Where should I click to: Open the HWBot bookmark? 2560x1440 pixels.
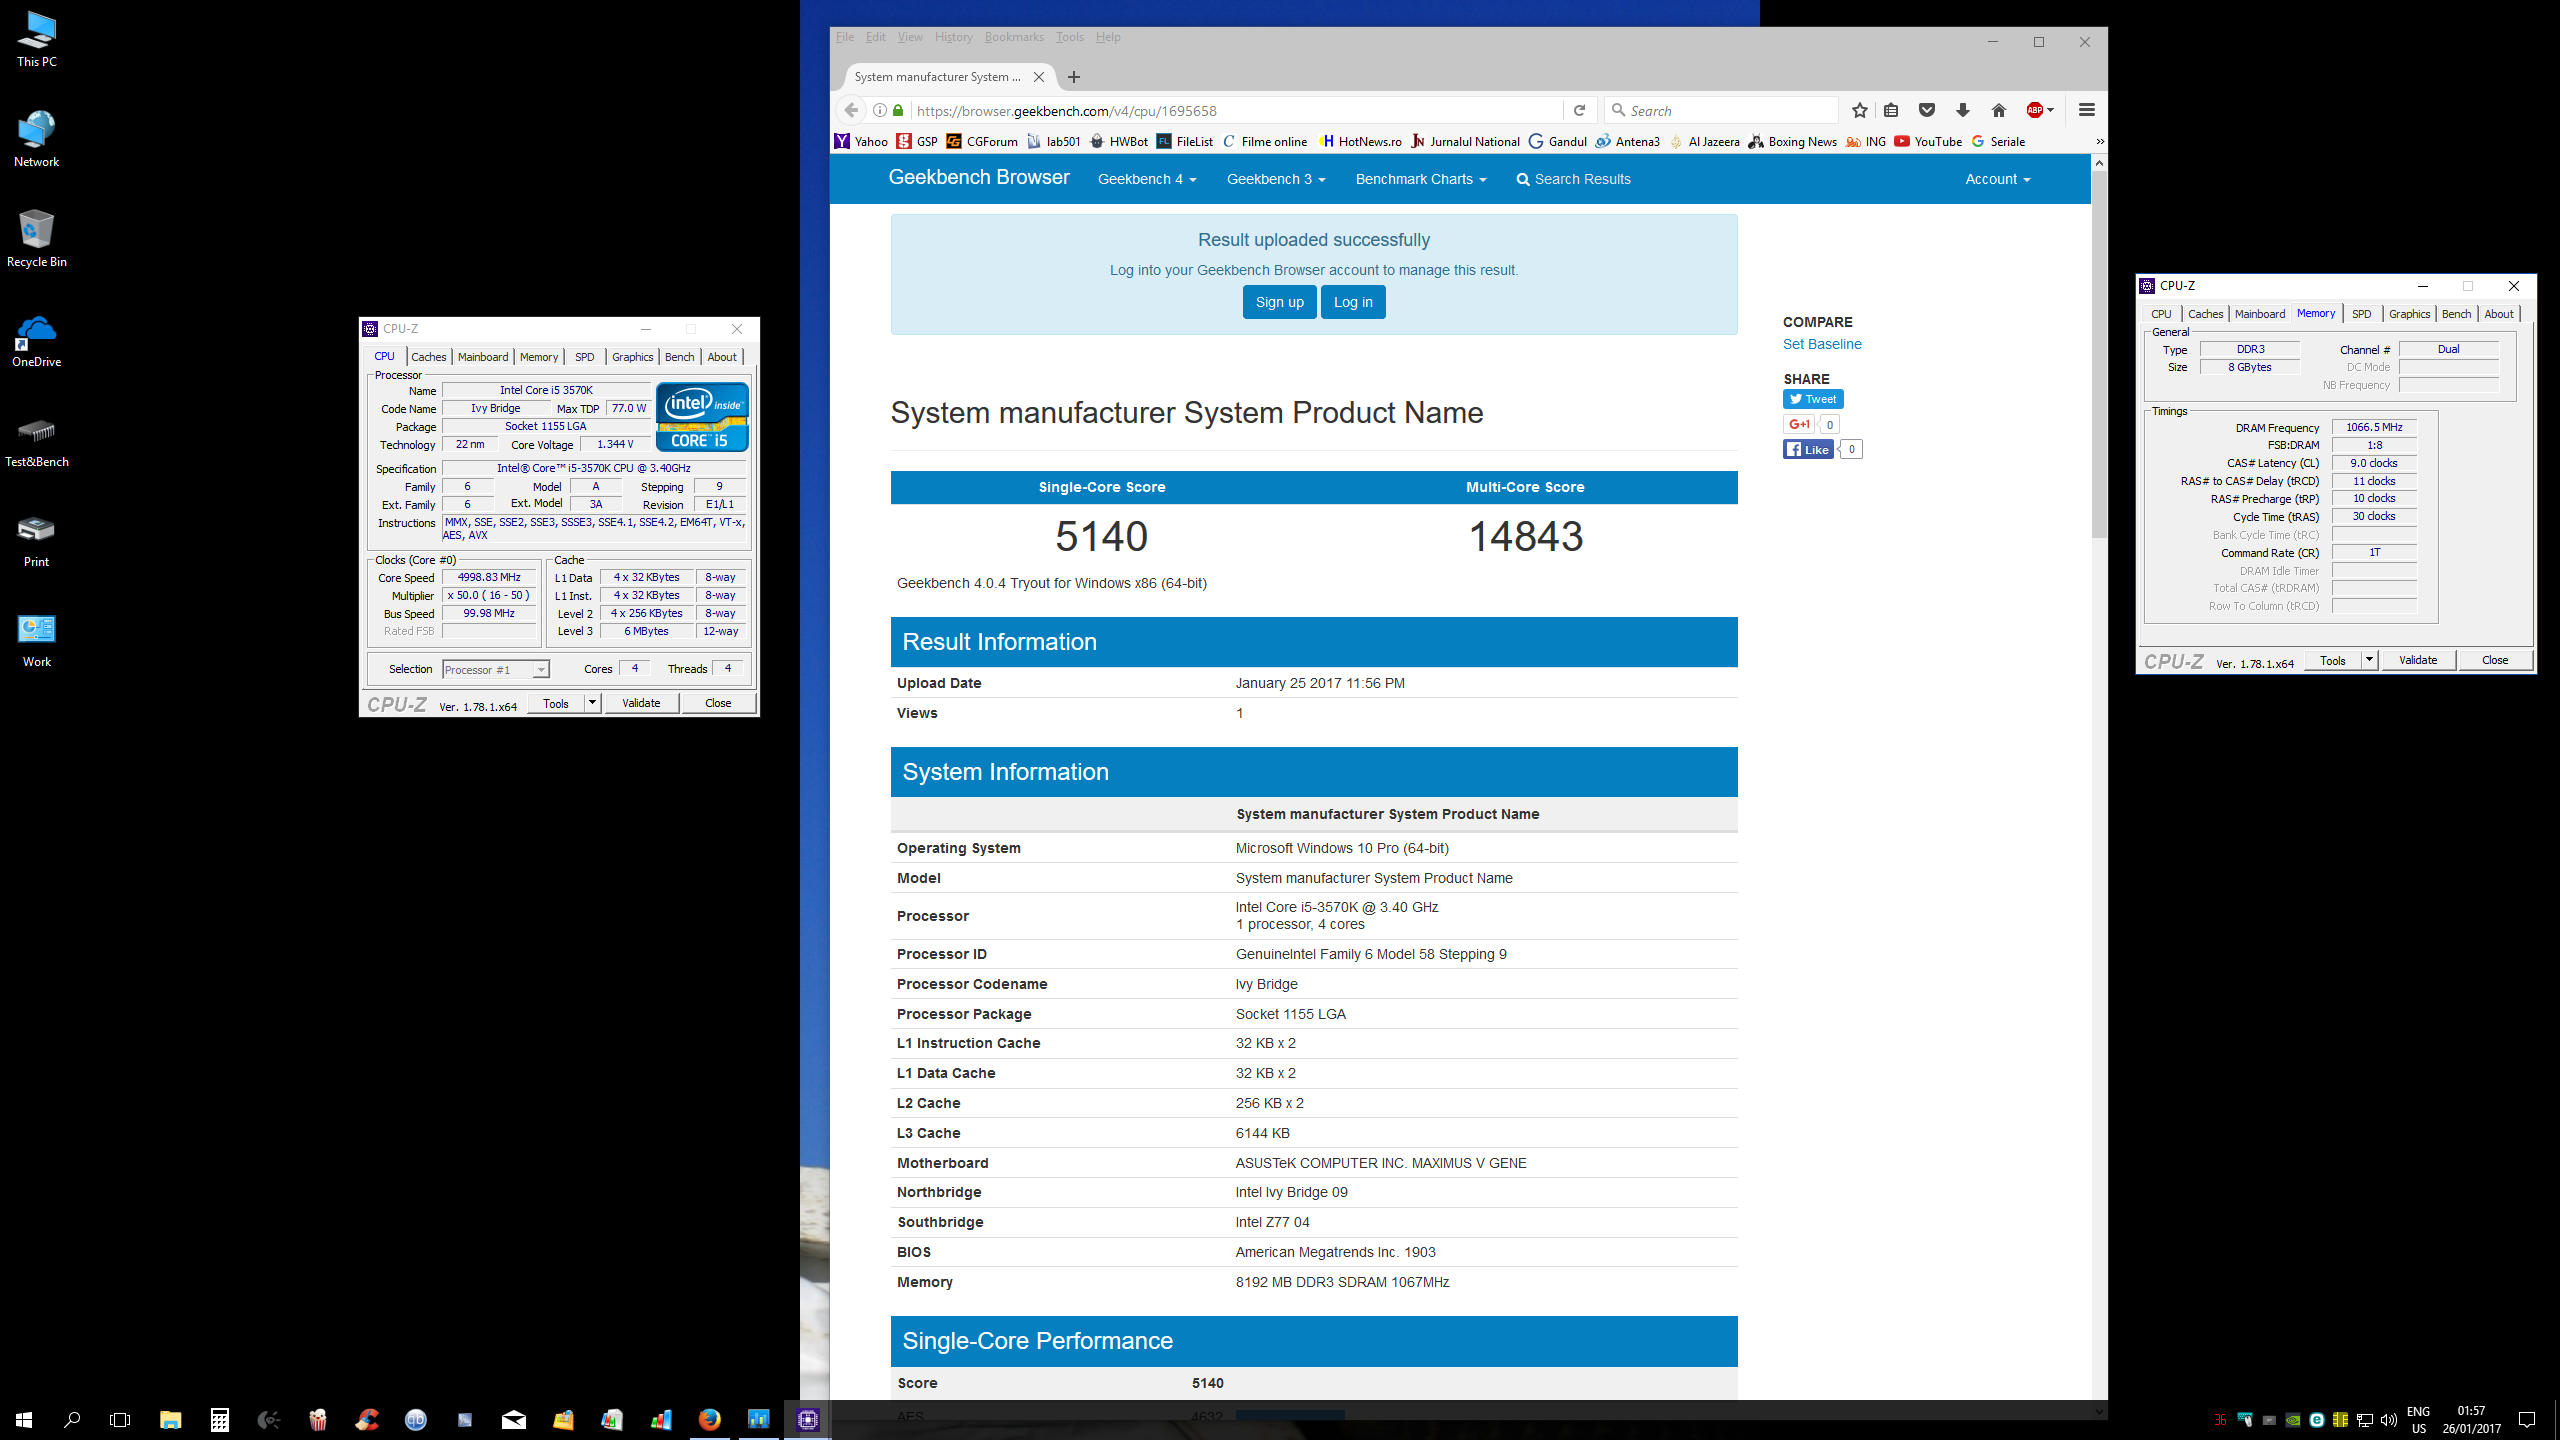pyautogui.click(x=1119, y=141)
